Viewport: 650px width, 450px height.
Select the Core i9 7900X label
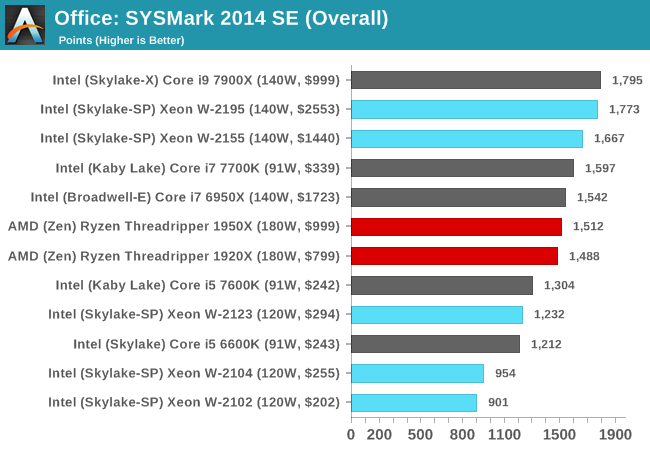pyautogui.click(x=196, y=80)
